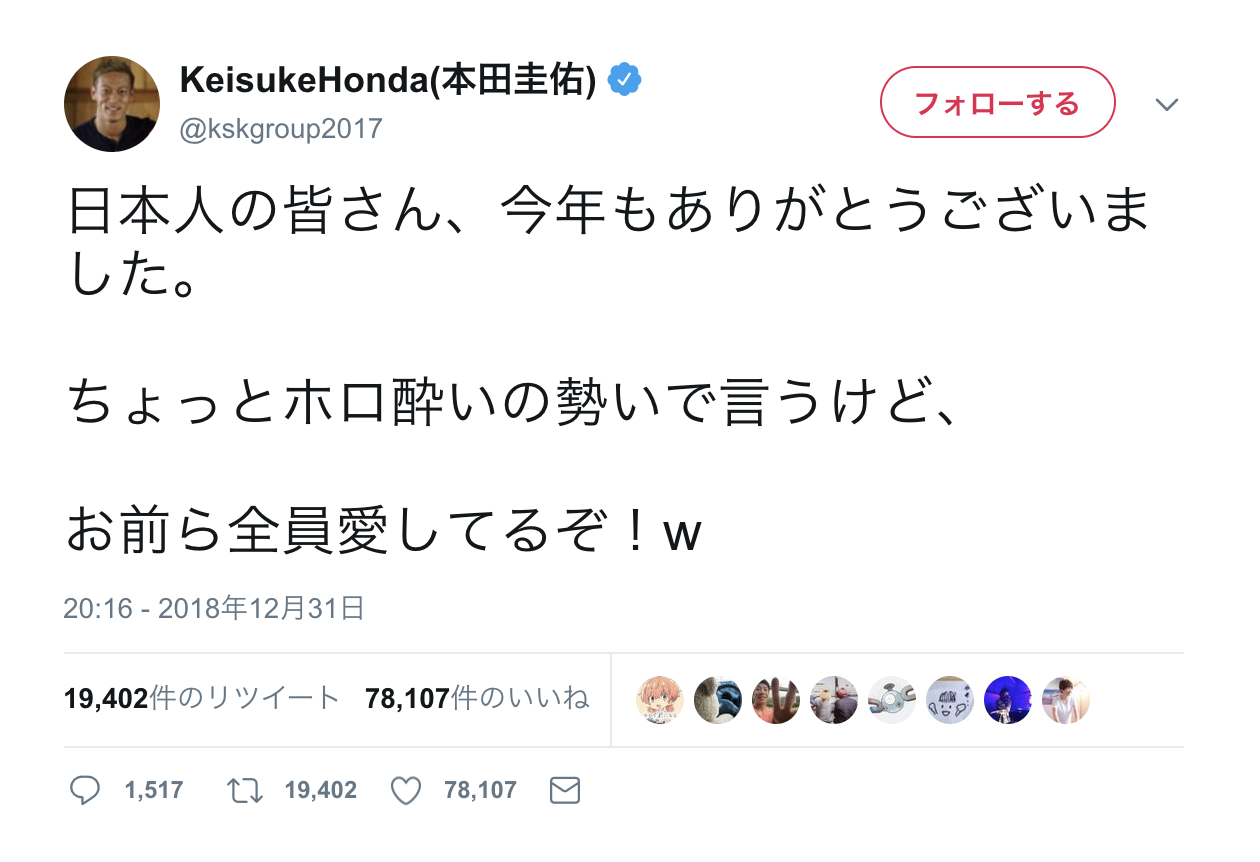Open the hand-drawn smiley face avatar
1260x862 pixels.
(x=949, y=700)
